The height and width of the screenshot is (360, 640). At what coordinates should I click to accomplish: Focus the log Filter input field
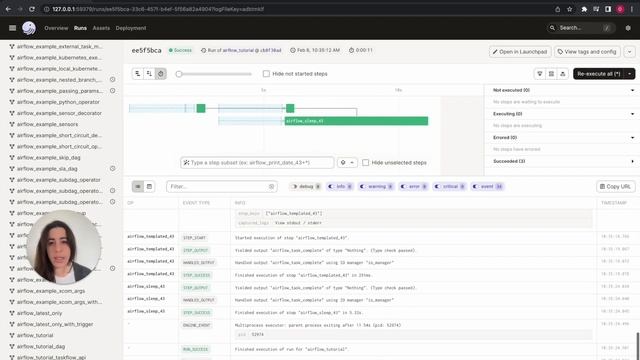tap(222, 187)
